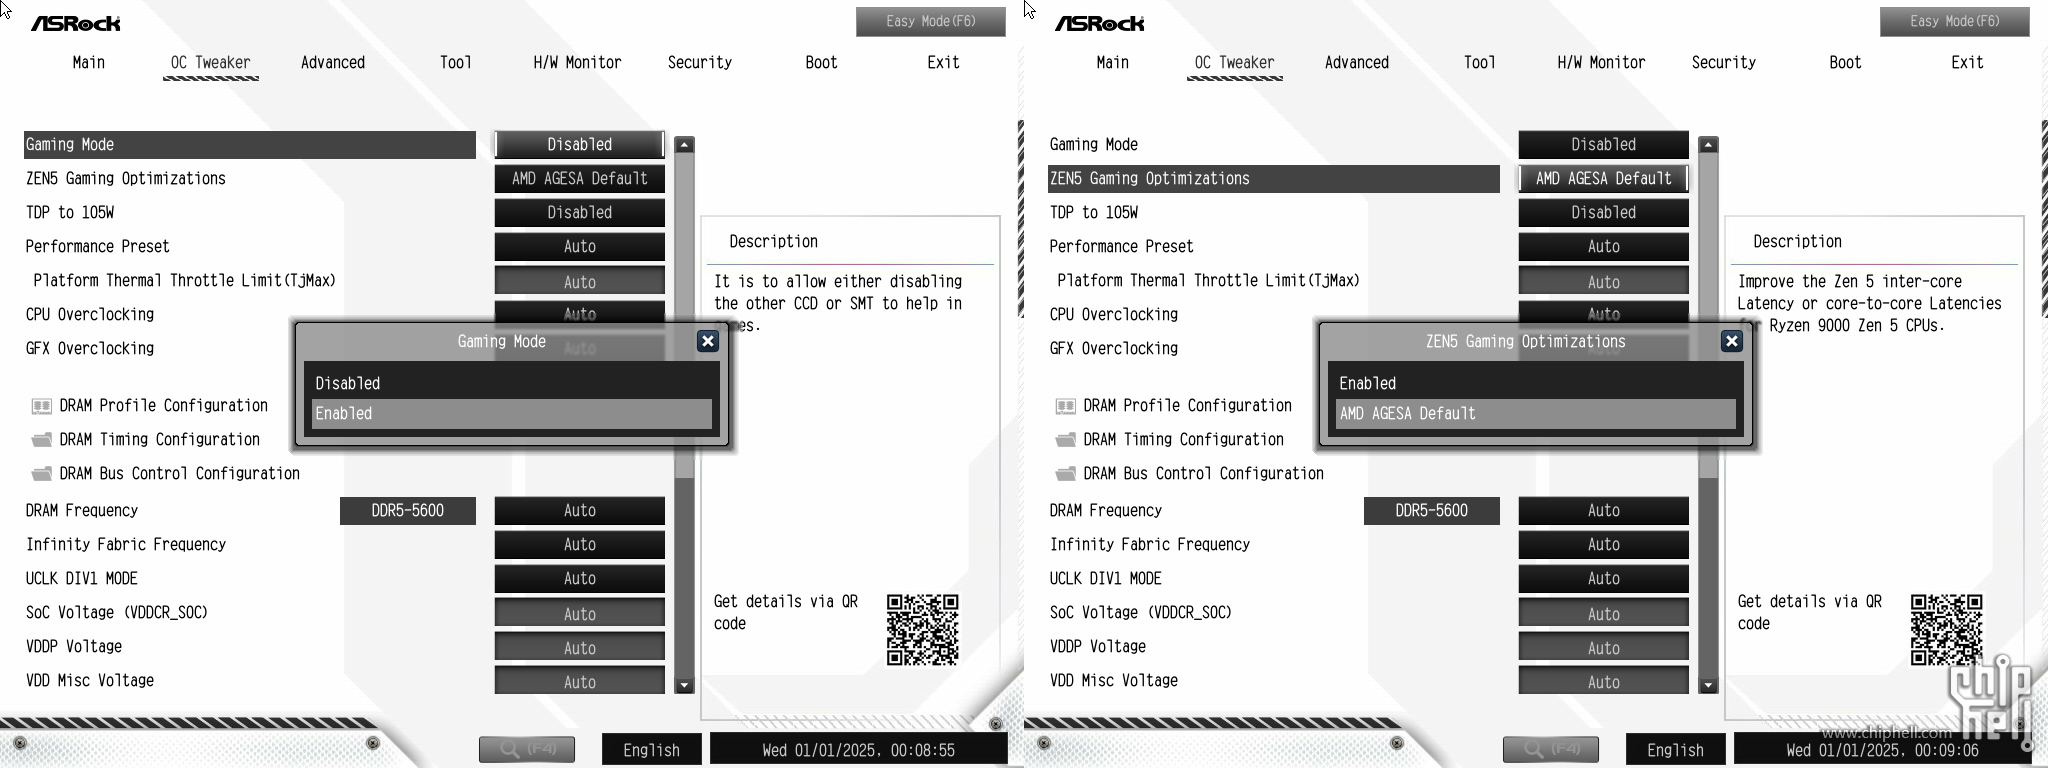Close the Gaming Mode popup on left screen
Viewport: 2048px width, 768px height.
[708, 341]
